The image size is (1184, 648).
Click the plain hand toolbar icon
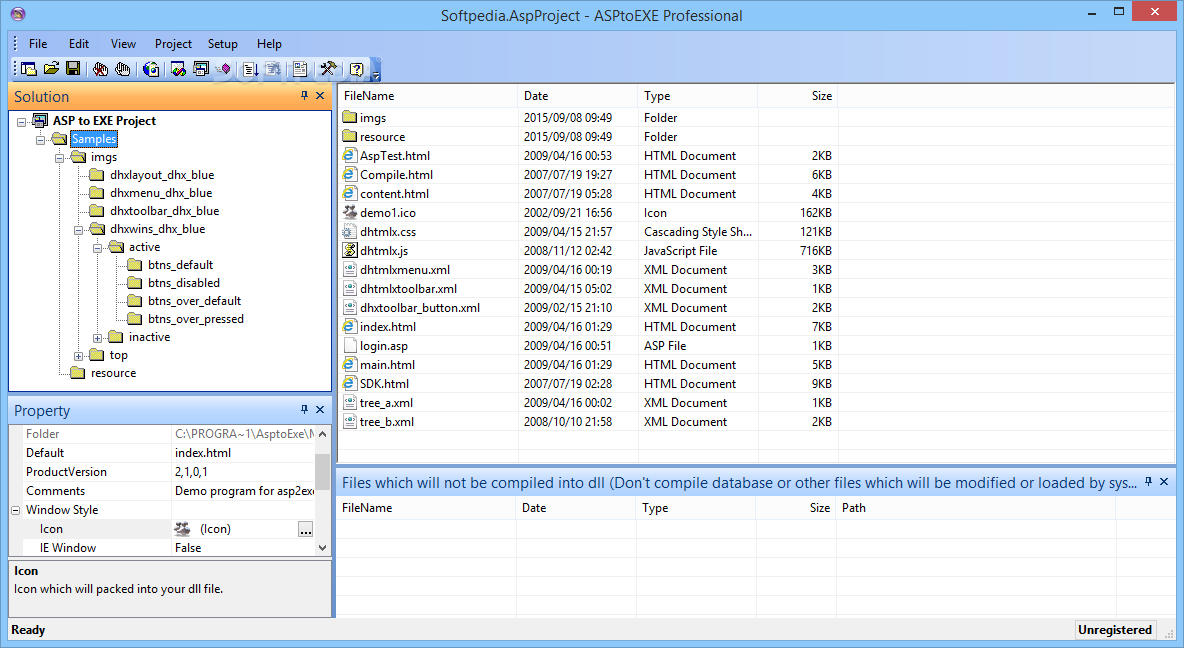pos(122,69)
